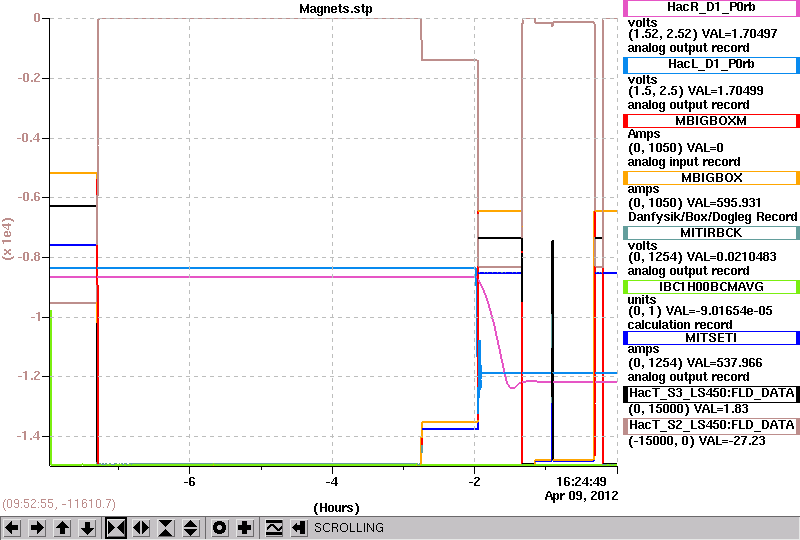Click the vertical zoom-out up-down triangles icon
Screen dimensions: 800x540
pos(191,528)
